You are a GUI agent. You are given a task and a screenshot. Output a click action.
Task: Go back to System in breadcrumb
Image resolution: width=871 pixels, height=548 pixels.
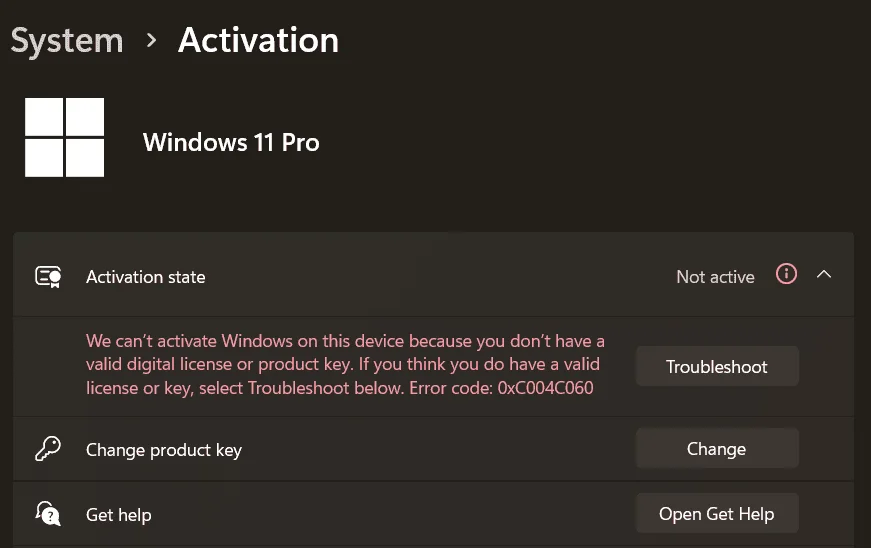pos(67,41)
